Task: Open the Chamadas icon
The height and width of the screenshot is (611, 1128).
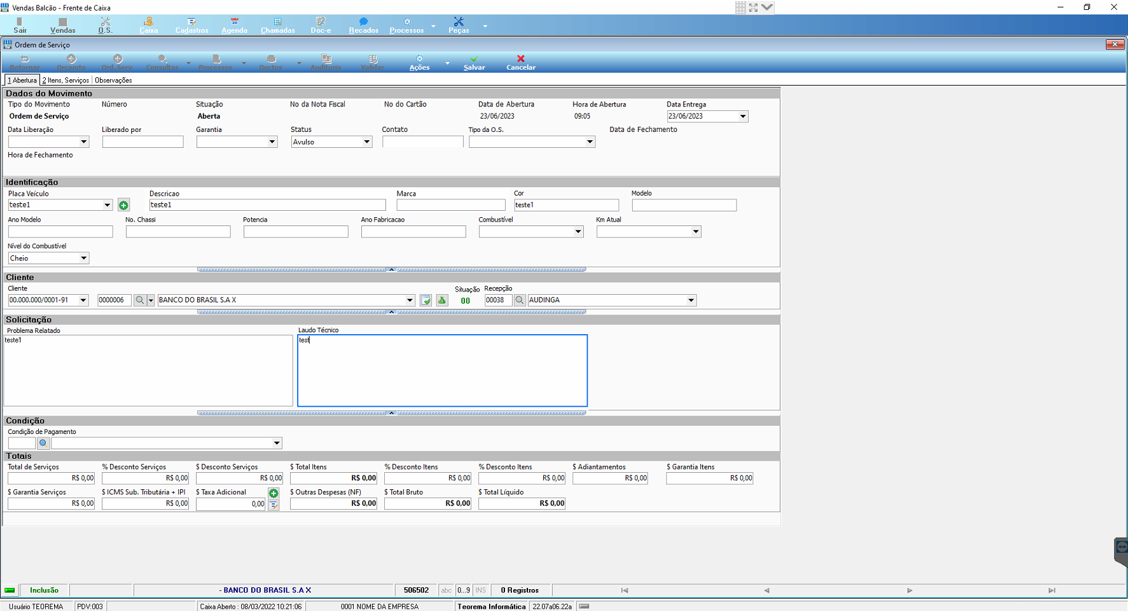Action: (x=278, y=26)
